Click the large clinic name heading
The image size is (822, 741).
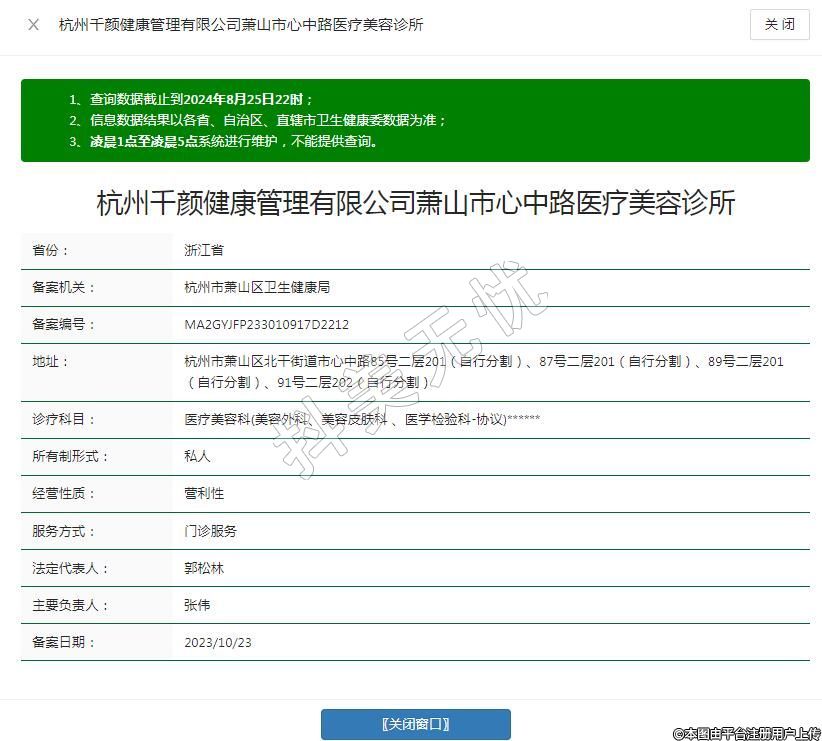click(x=415, y=203)
